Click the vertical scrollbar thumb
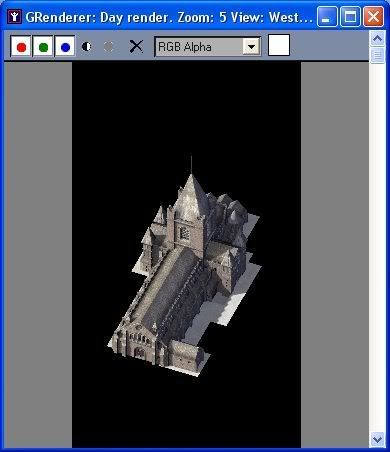Viewport: 390px width, 452px height. (377, 55)
